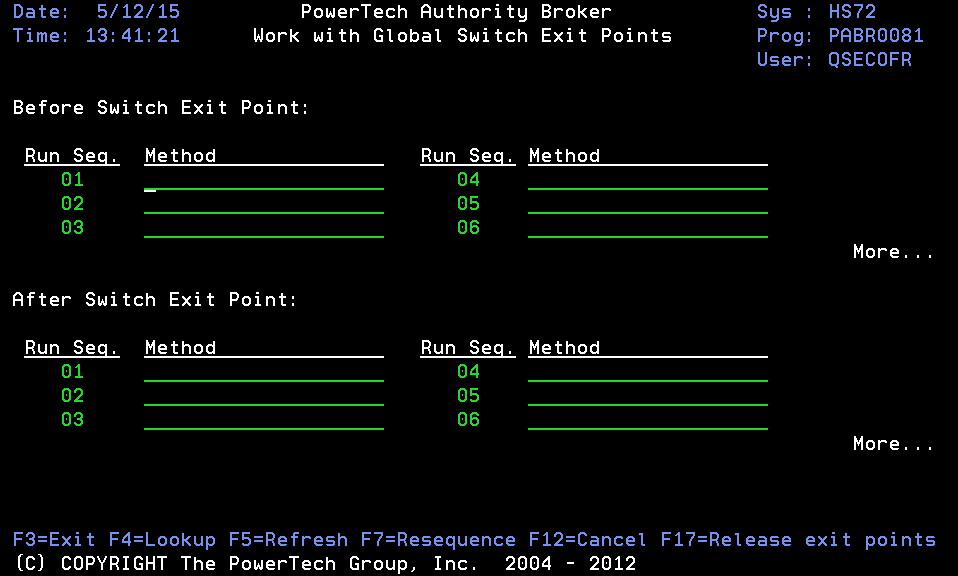The width and height of the screenshot is (958, 576).
Task: Click the After Switch sequence 04 Method field
Action: click(x=648, y=371)
